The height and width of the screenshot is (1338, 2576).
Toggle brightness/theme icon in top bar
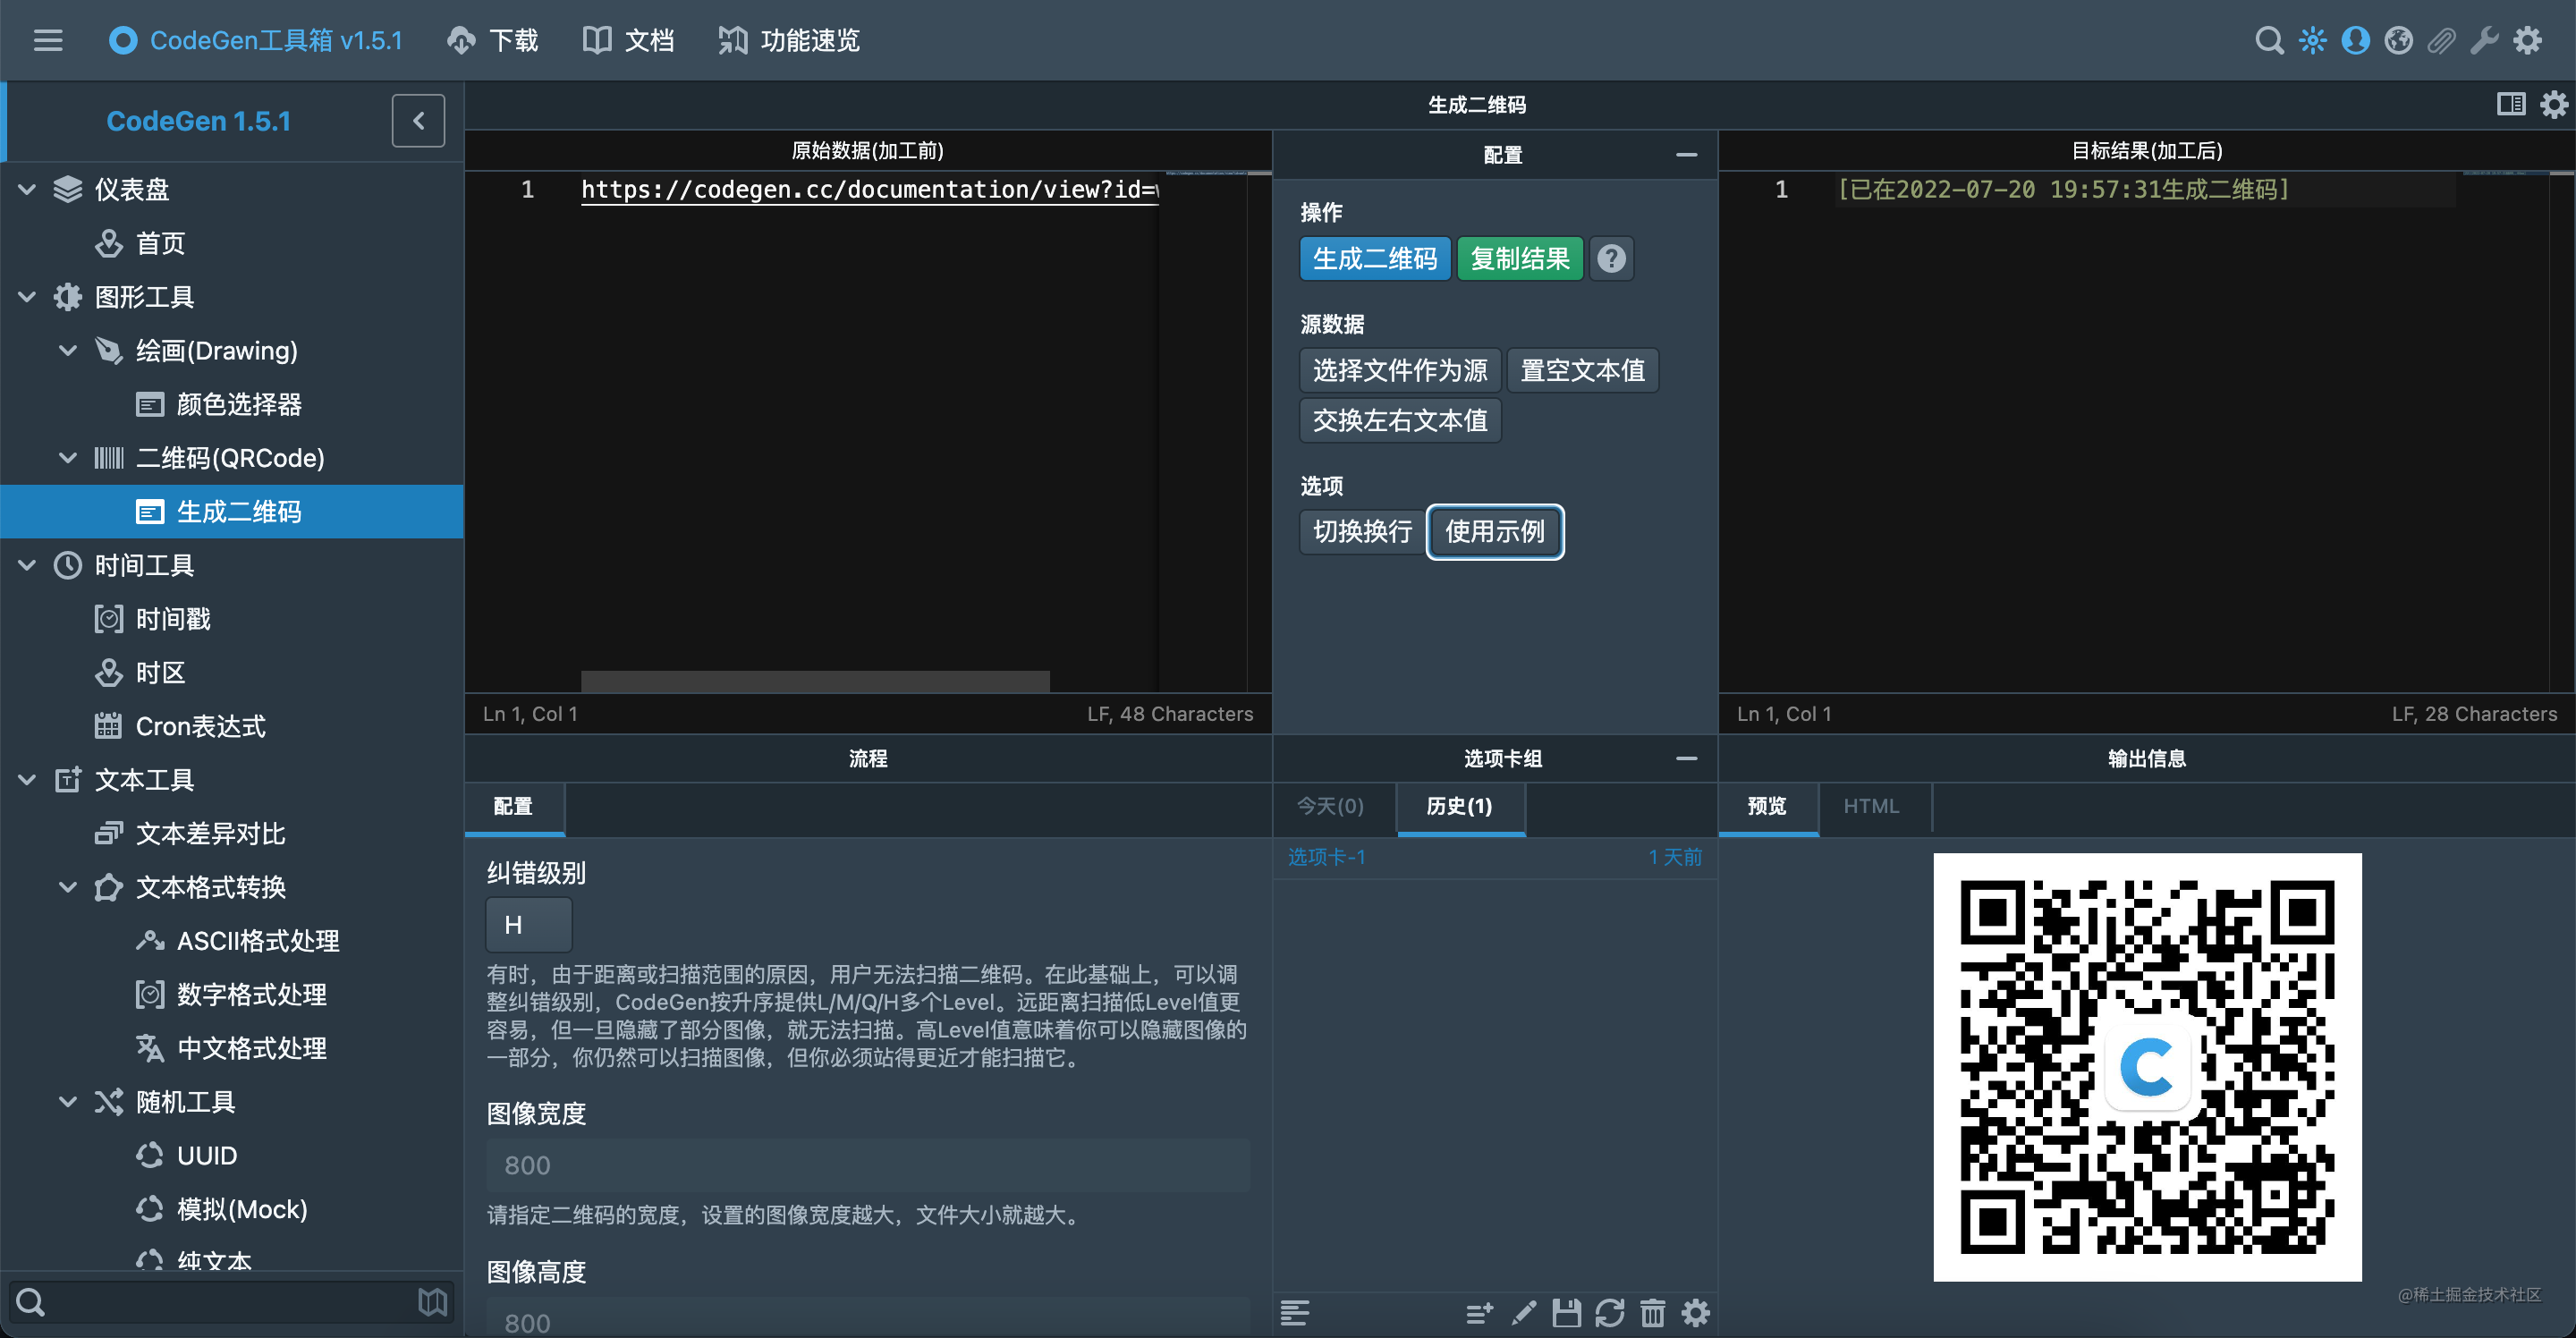pos(2313,40)
